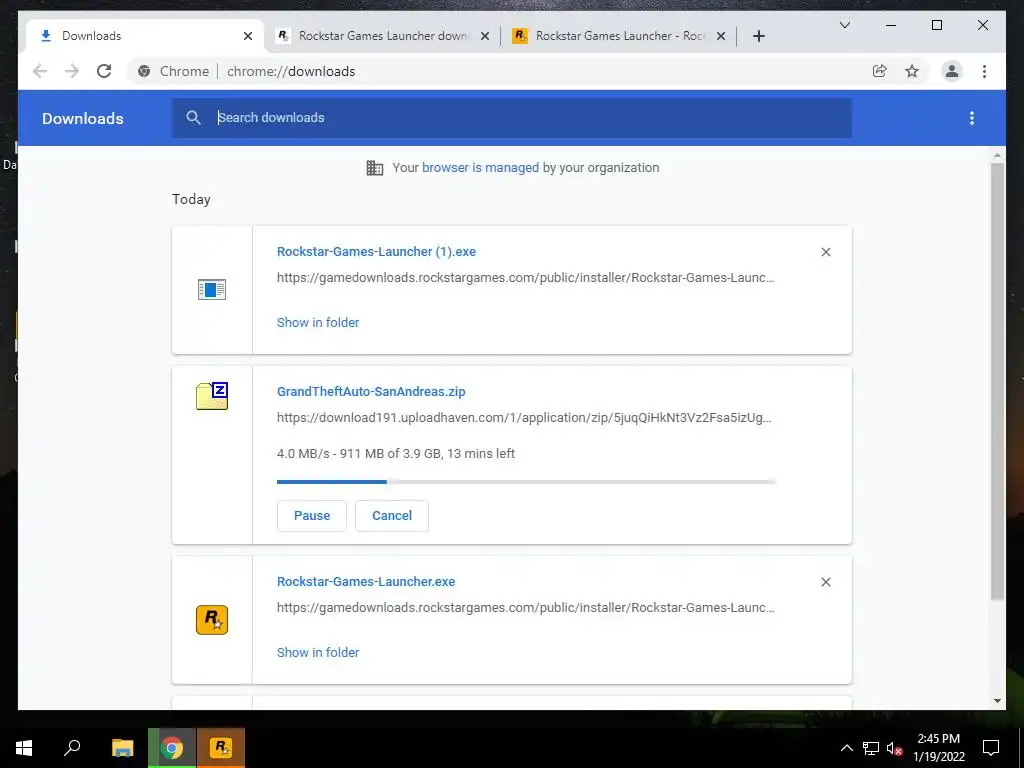The image size is (1024, 768).
Task: Open the Windows Start menu
Action: click(x=24, y=748)
